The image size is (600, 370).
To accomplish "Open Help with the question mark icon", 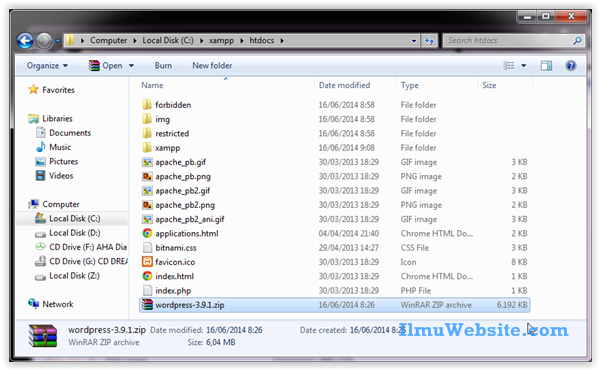I will point(571,65).
